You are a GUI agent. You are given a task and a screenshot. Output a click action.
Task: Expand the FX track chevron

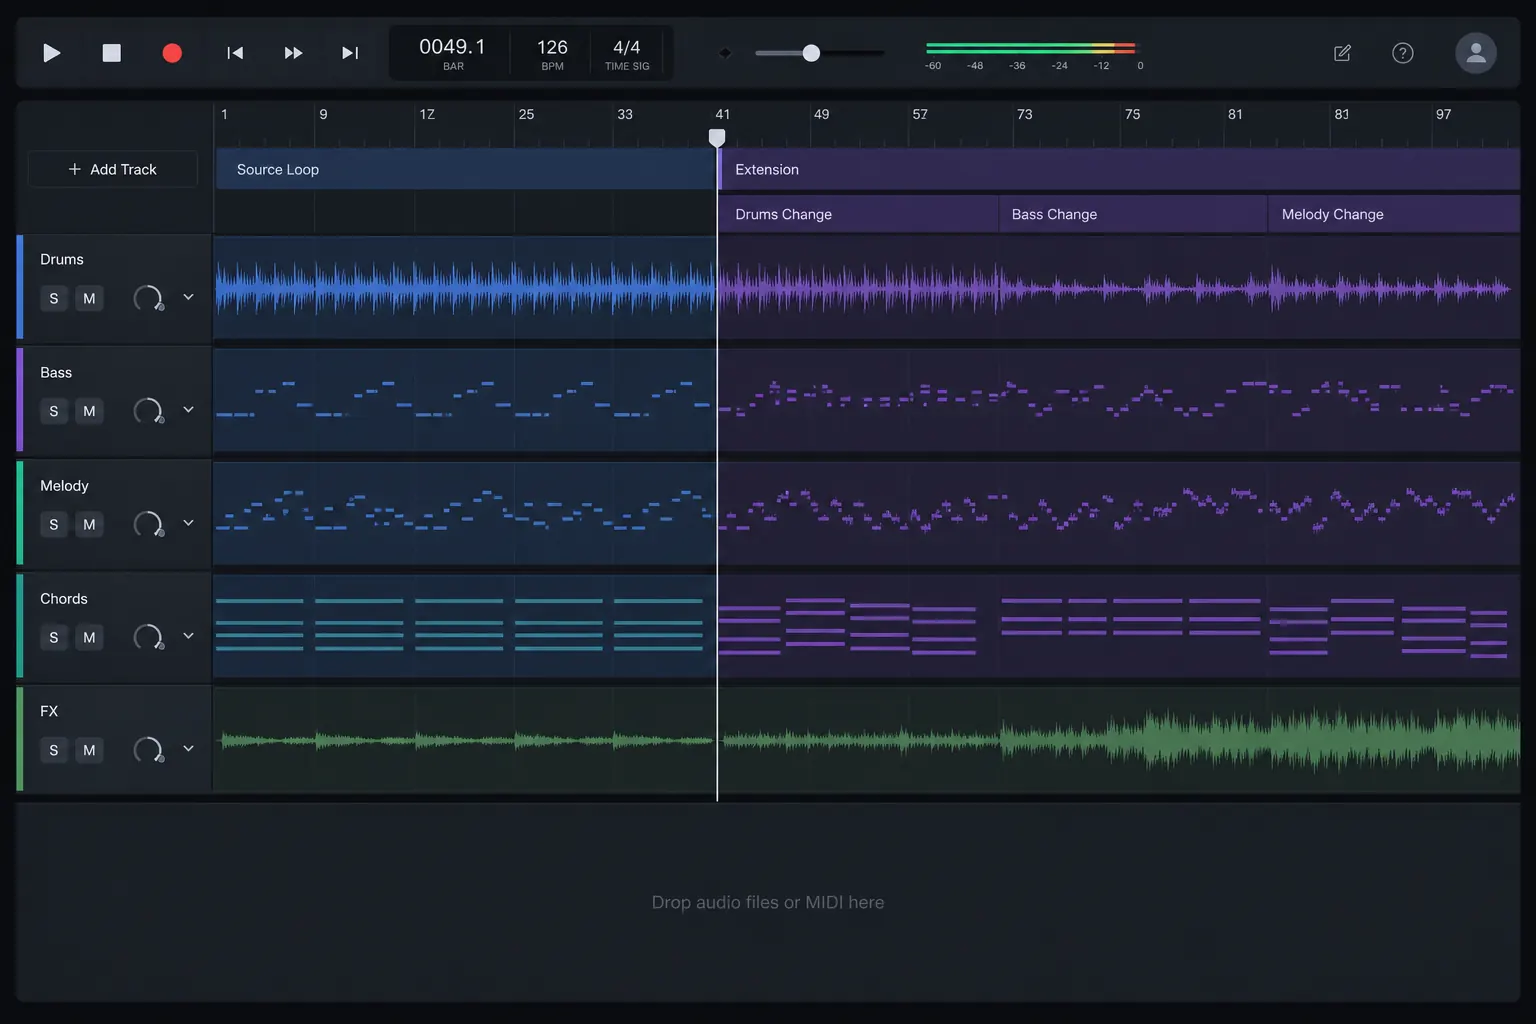[188, 749]
